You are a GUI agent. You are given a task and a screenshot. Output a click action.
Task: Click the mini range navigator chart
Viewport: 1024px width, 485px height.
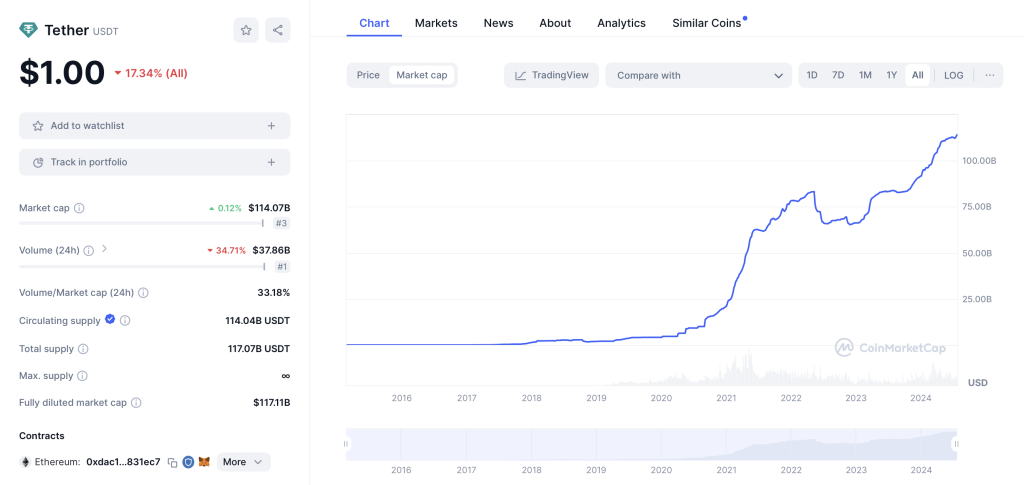[x=651, y=444]
